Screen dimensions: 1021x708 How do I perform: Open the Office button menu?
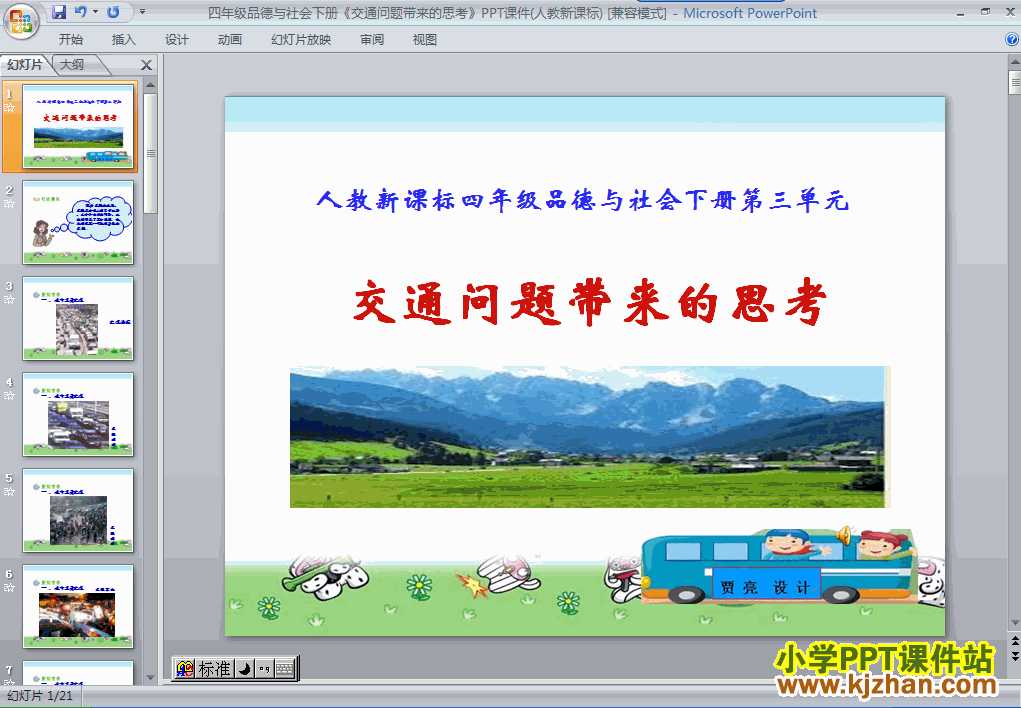point(21,21)
